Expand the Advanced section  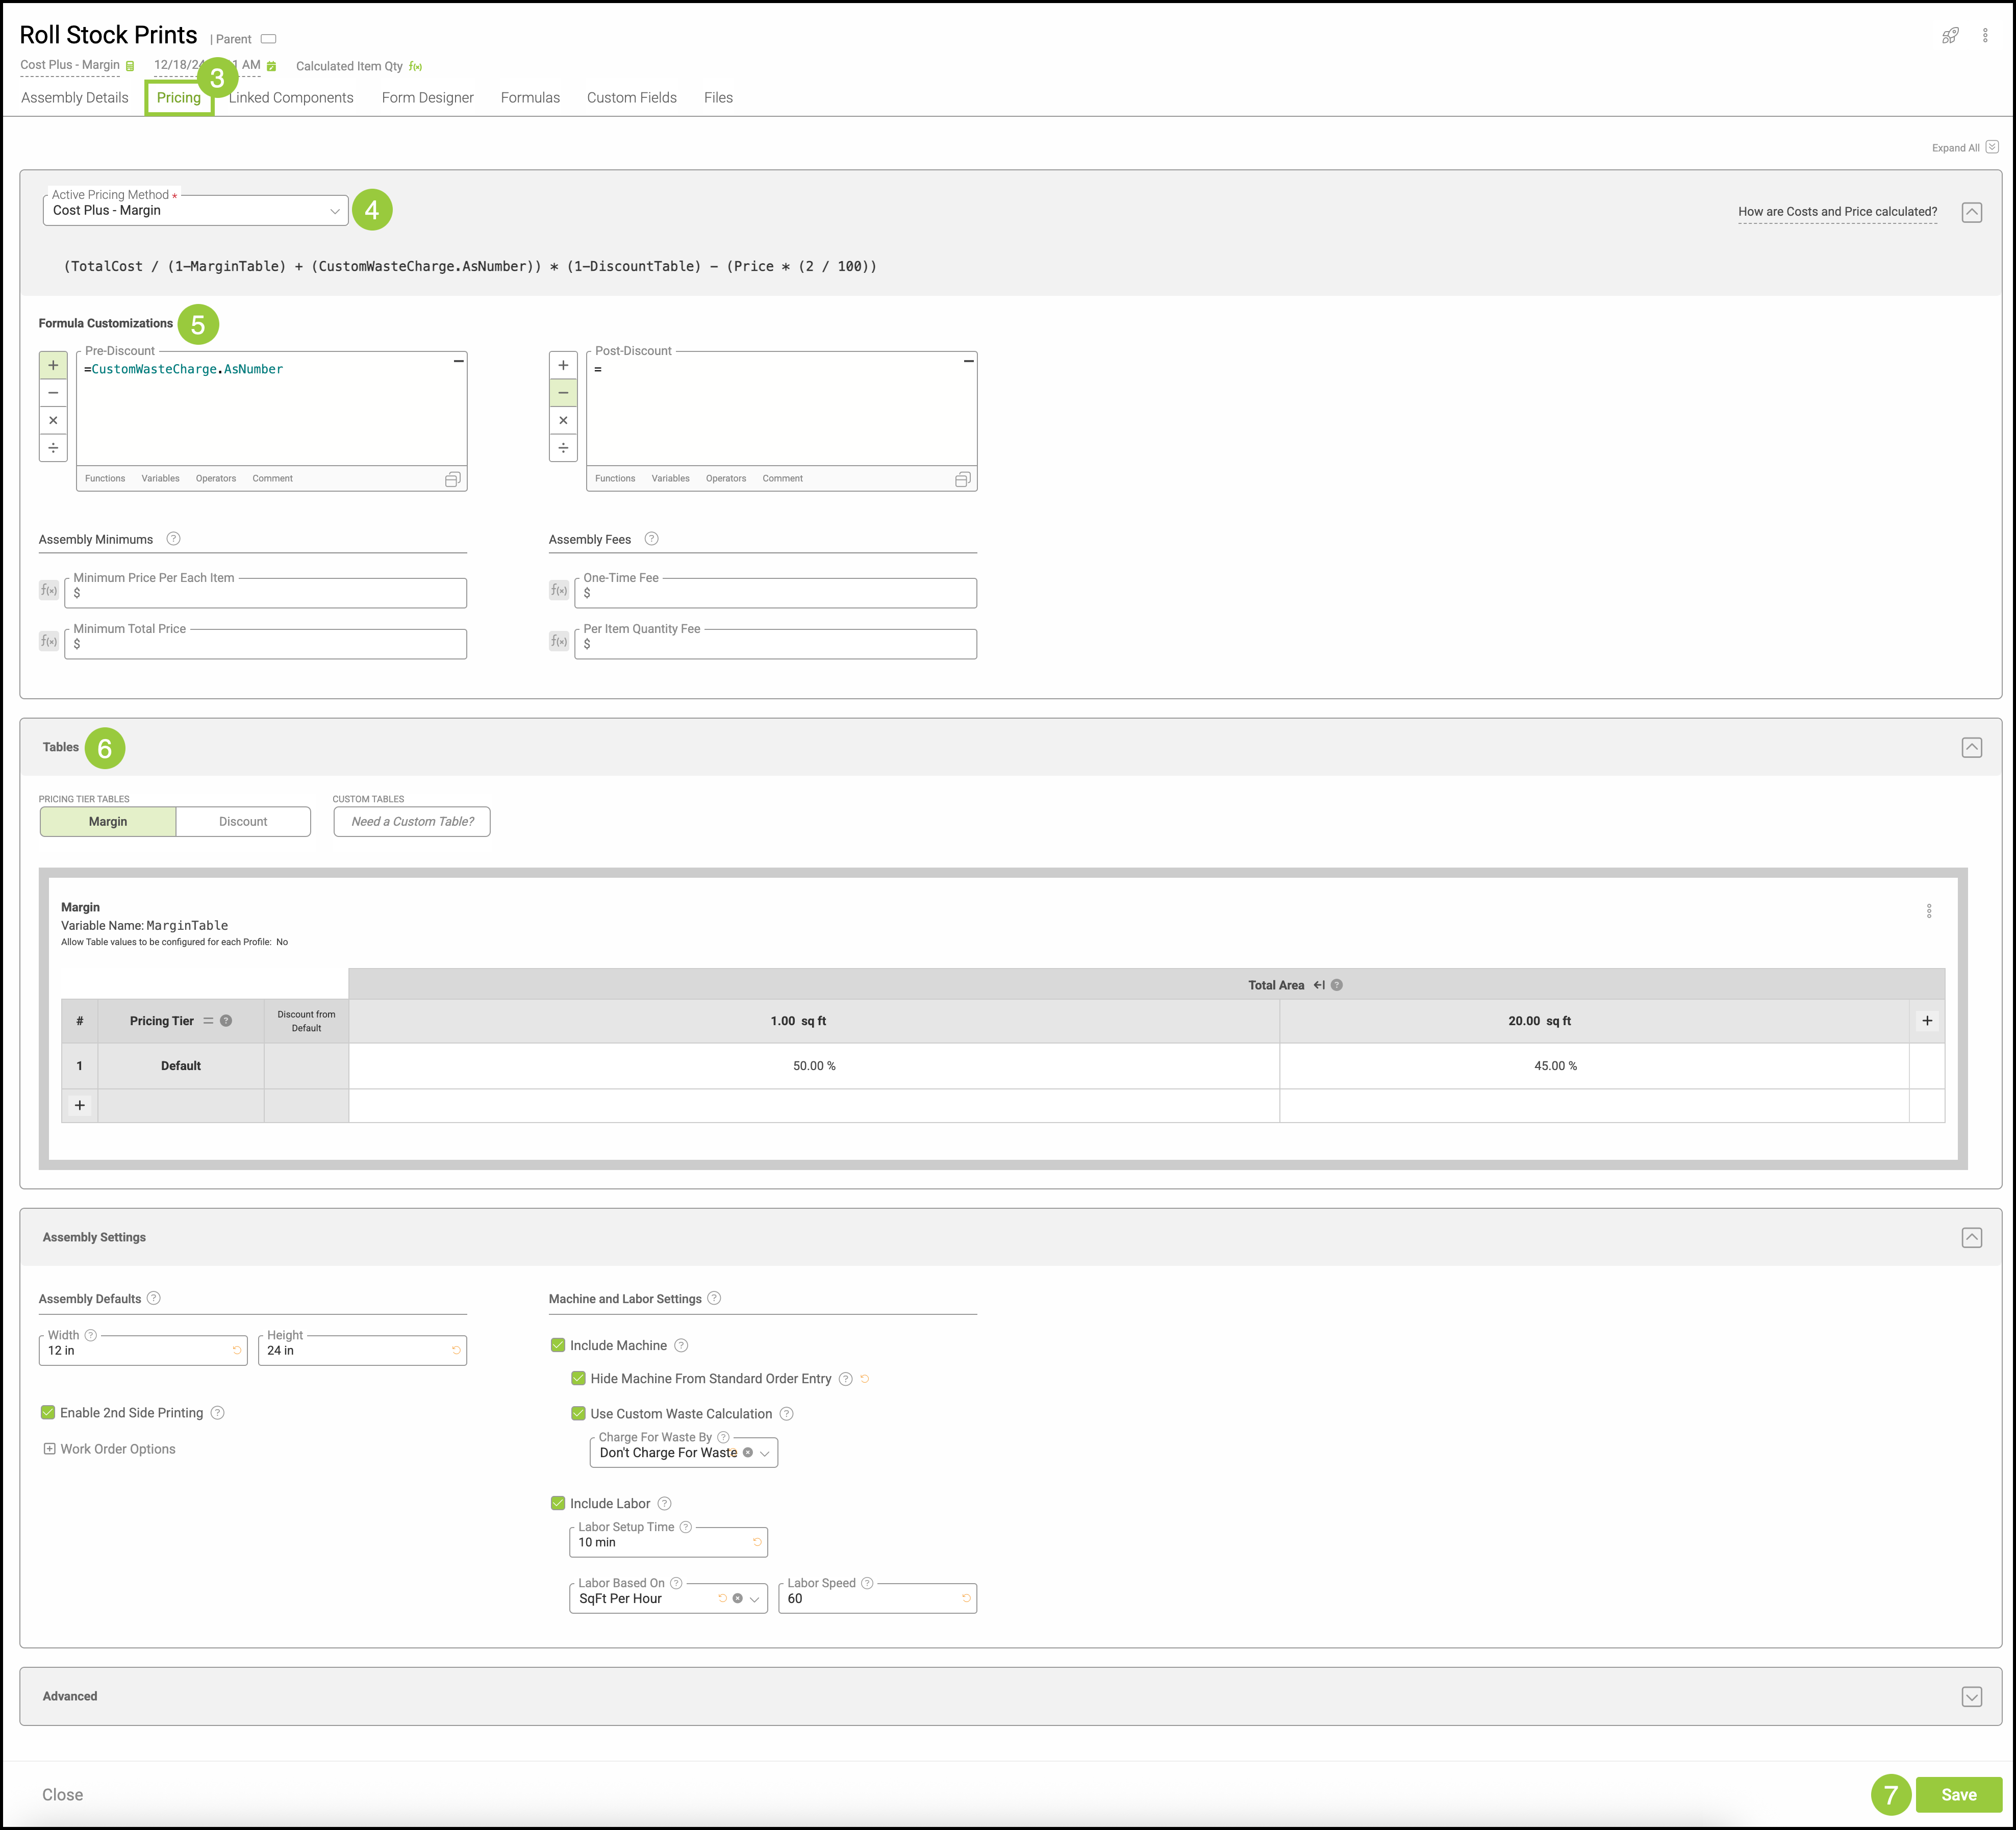[x=1971, y=1697]
